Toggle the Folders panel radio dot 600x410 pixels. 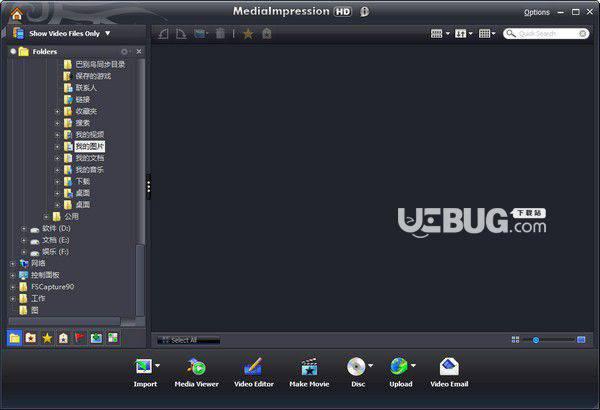[x=13, y=51]
